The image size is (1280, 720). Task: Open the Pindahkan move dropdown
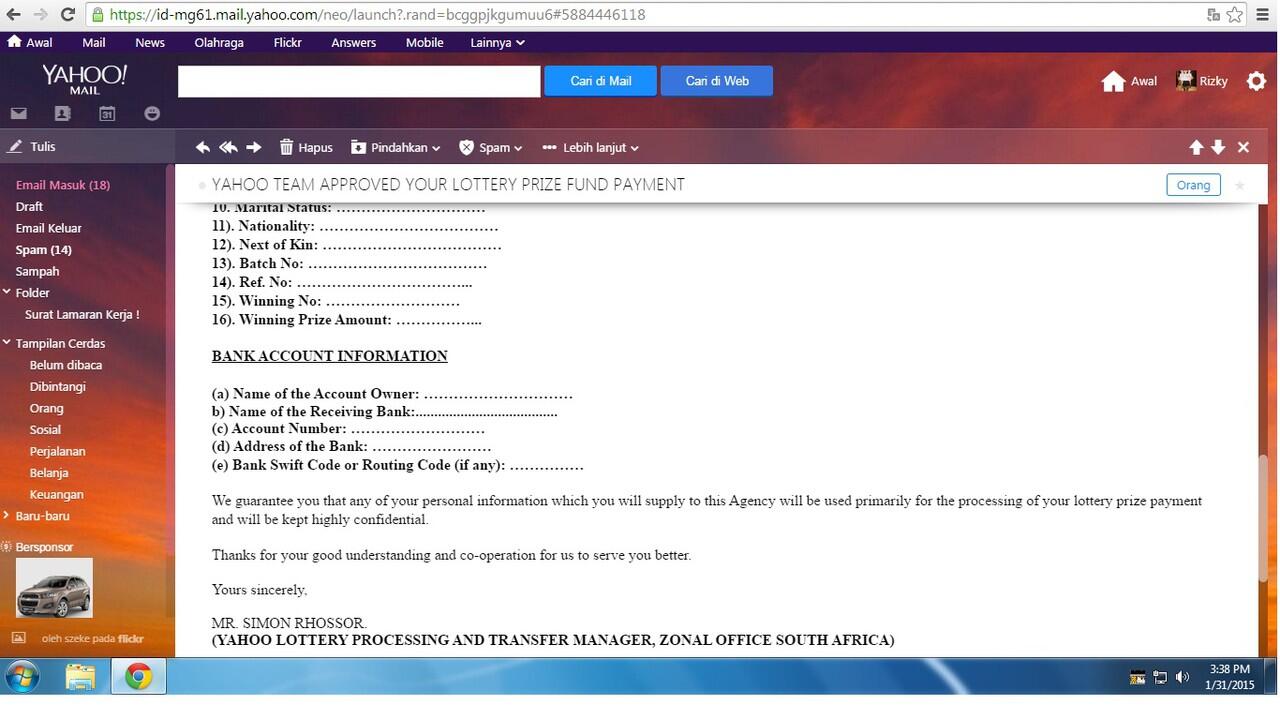pos(396,147)
